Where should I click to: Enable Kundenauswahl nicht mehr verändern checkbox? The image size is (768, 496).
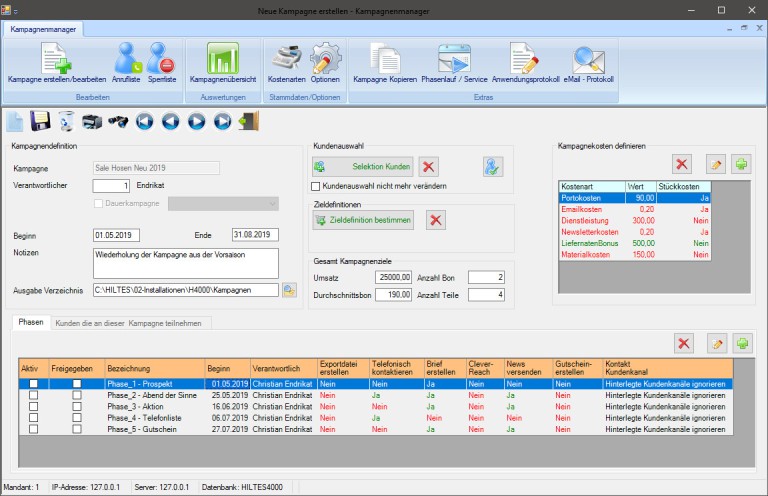pyautogui.click(x=317, y=186)
